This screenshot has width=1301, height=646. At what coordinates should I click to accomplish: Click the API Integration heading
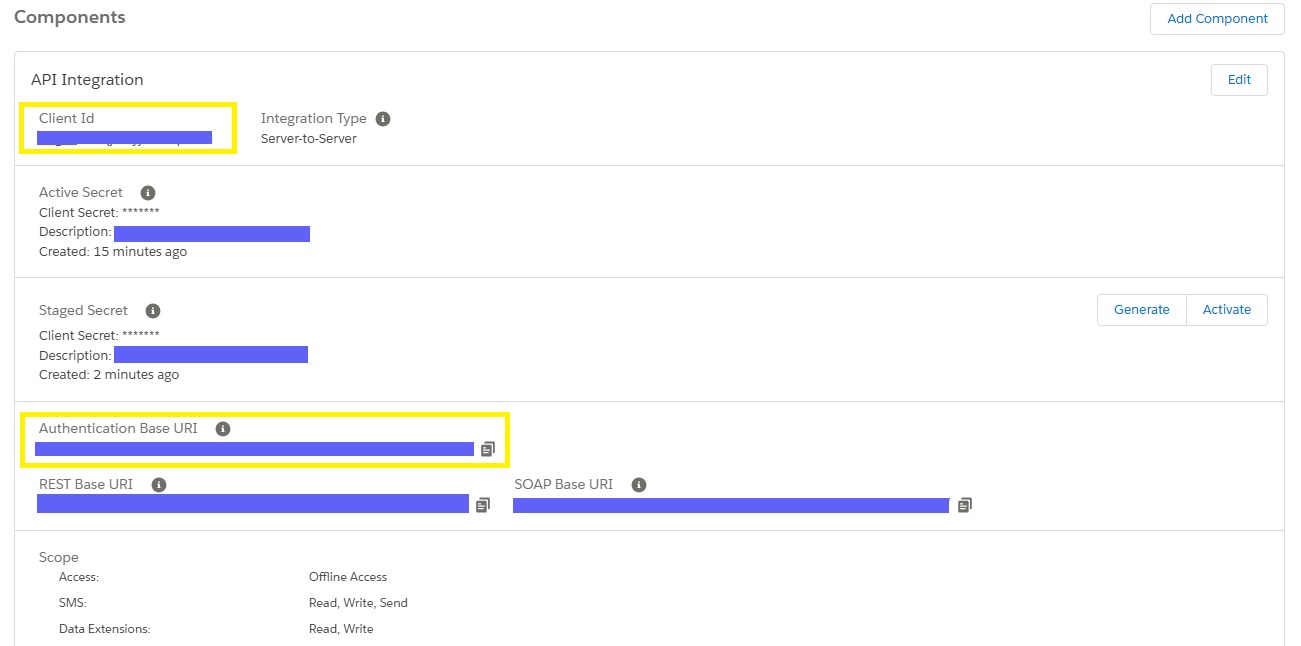87,80
